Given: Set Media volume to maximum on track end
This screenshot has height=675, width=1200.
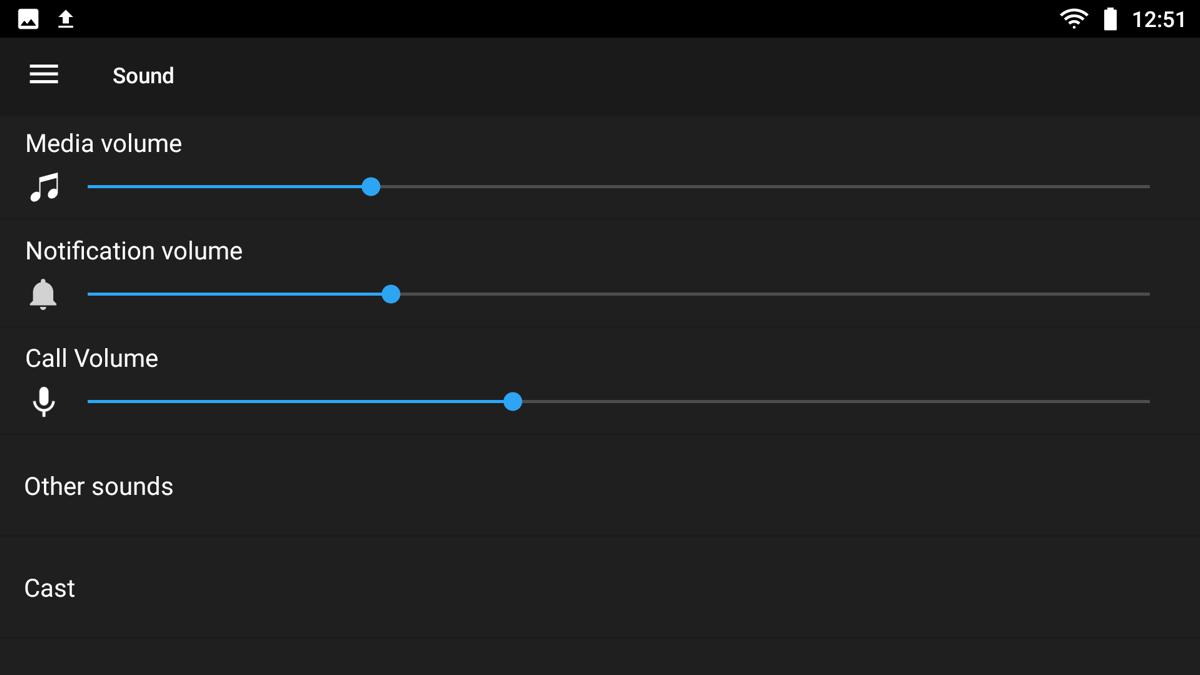Looking at the screenshot, I should (1148, 187).
